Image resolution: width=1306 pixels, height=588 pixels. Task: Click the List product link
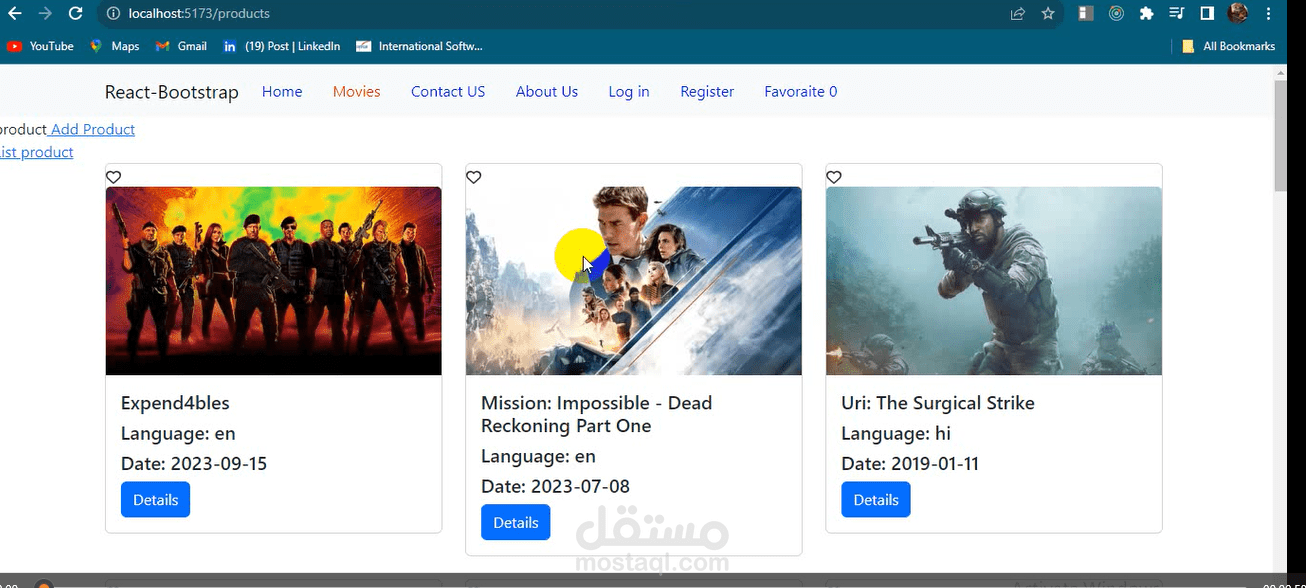tap(36, 152)
